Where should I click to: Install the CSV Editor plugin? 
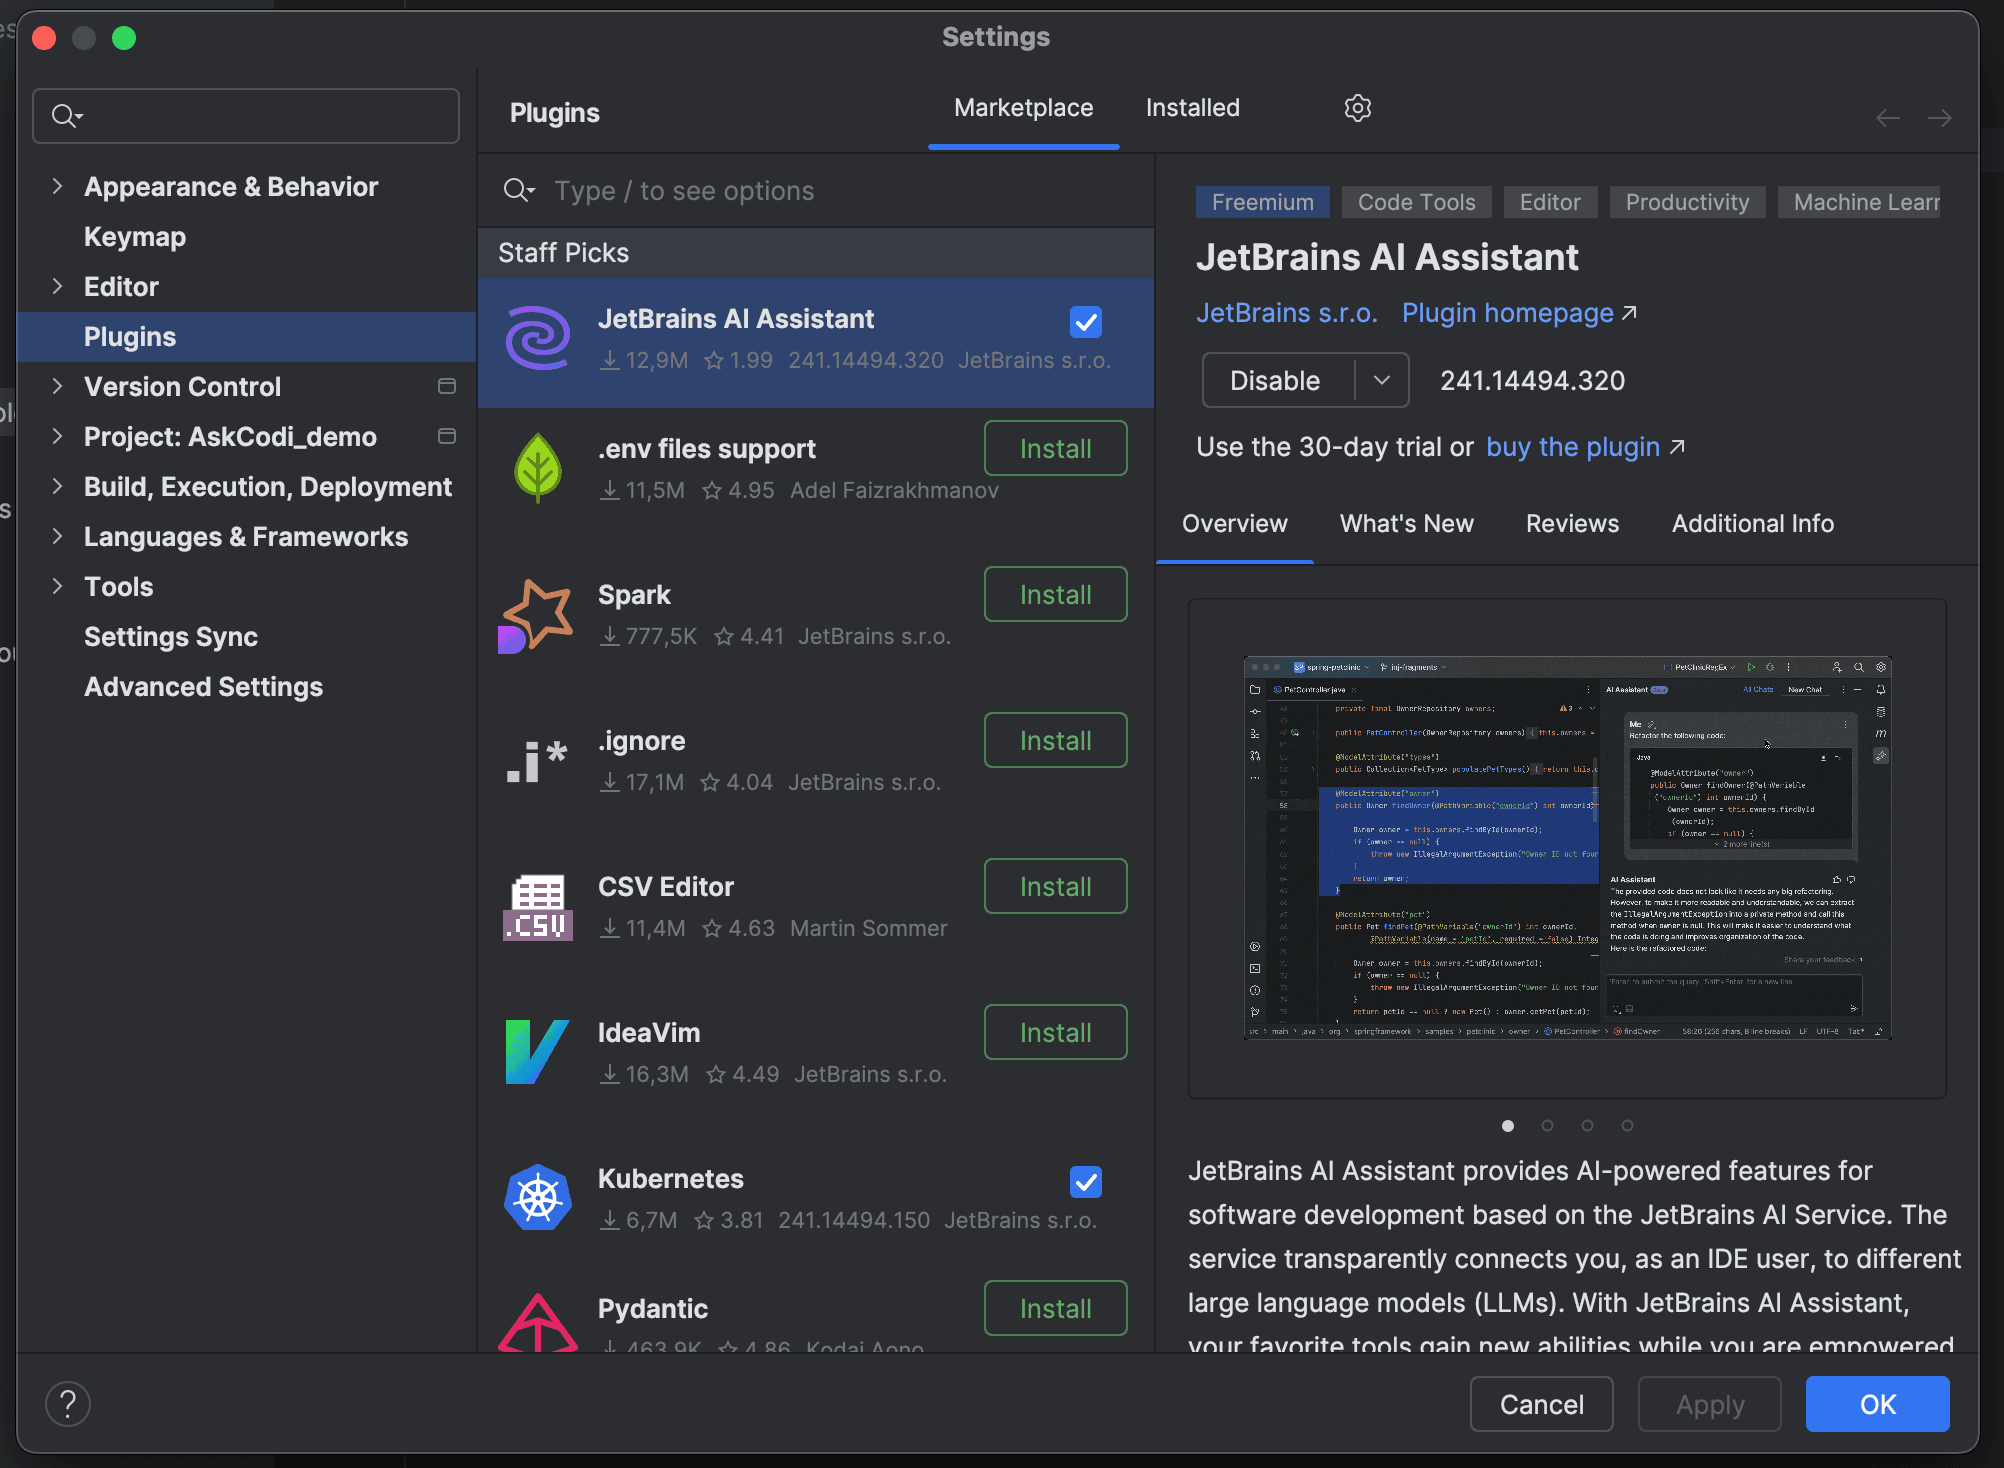[1056, 886]
